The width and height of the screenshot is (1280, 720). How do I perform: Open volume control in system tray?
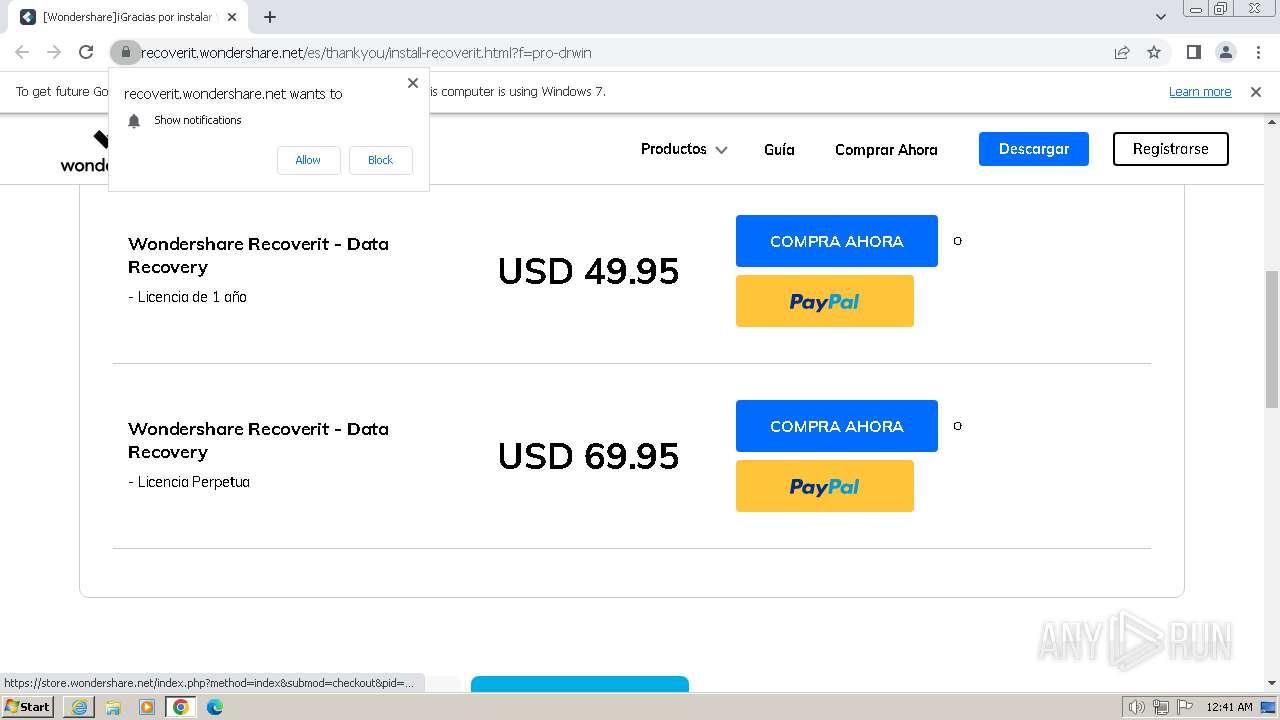click(1137, 707)
